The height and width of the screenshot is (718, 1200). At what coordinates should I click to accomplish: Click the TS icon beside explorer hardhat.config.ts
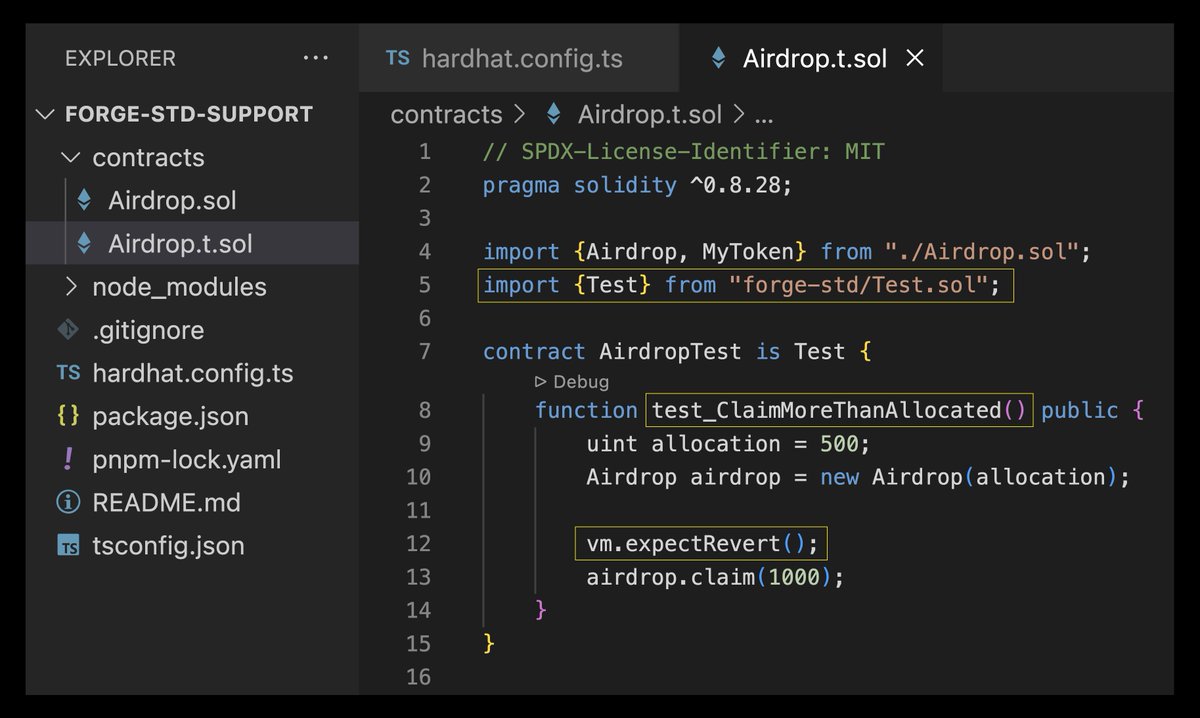68,373
